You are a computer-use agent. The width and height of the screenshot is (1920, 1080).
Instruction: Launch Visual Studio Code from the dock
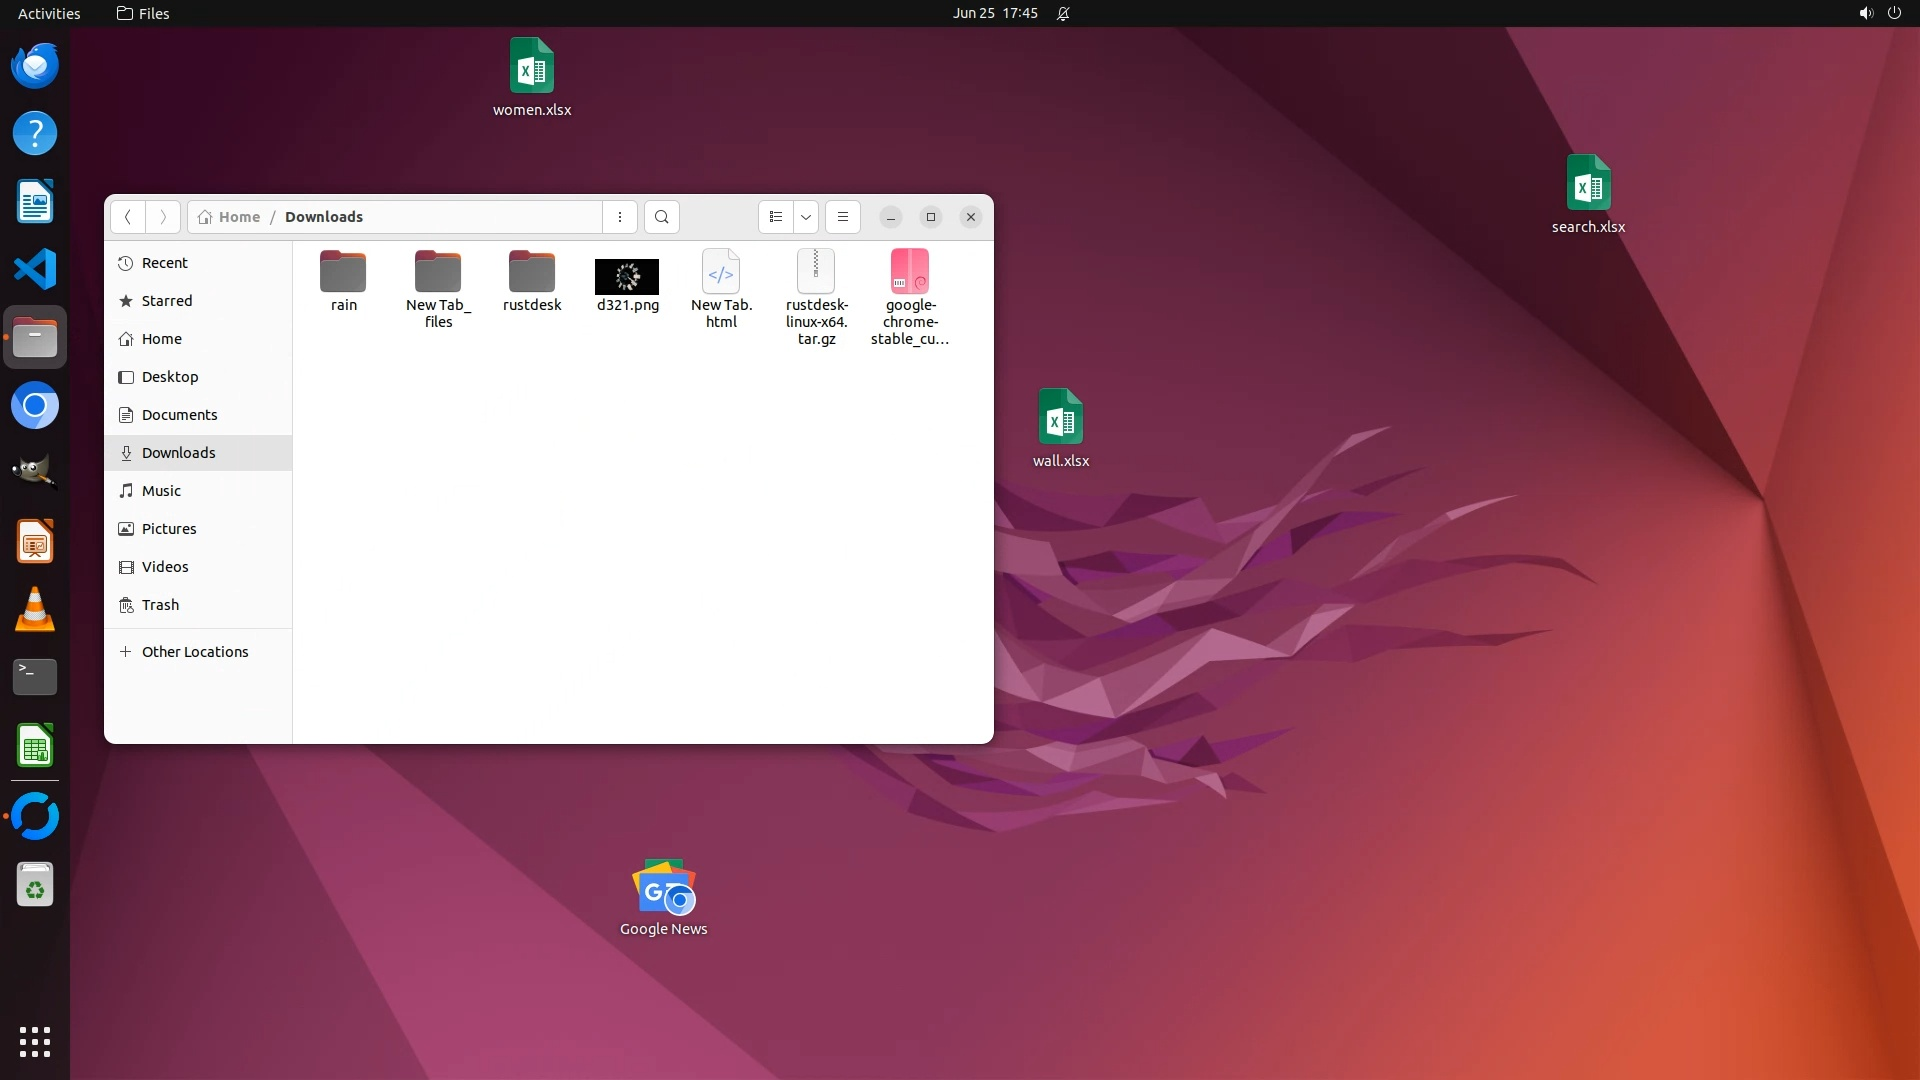(35, 269)
